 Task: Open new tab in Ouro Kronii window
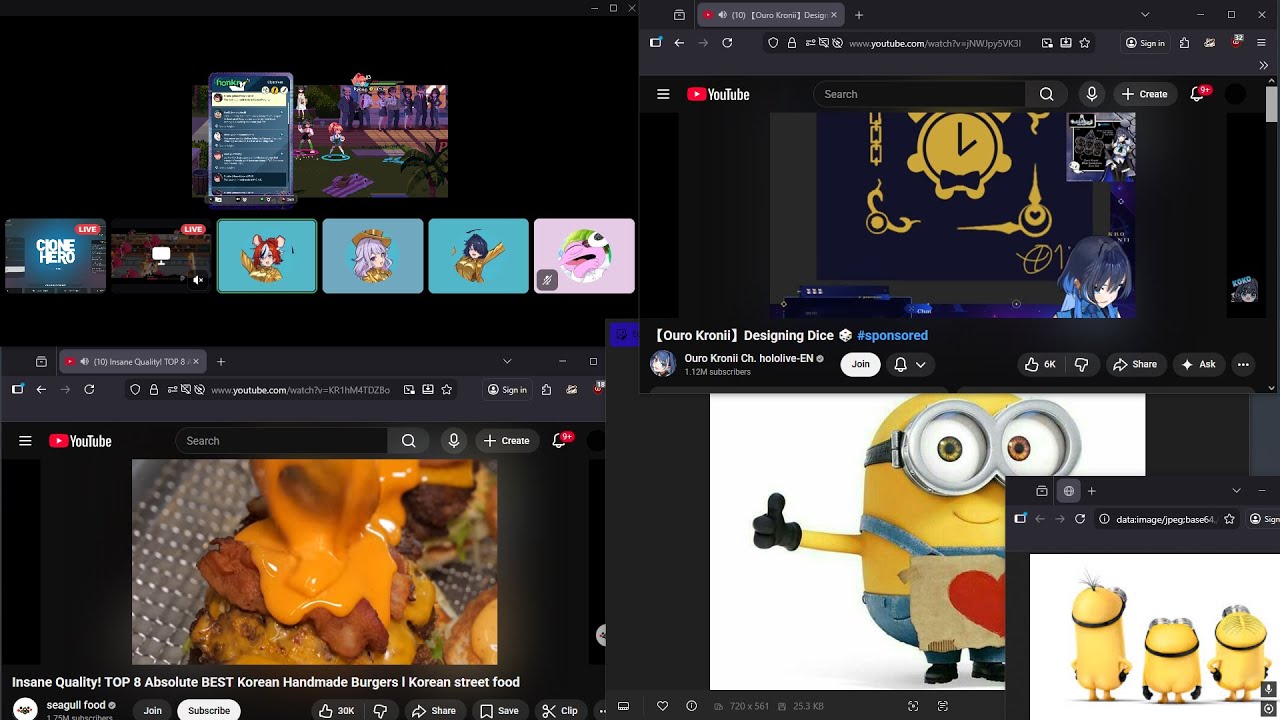859,15
